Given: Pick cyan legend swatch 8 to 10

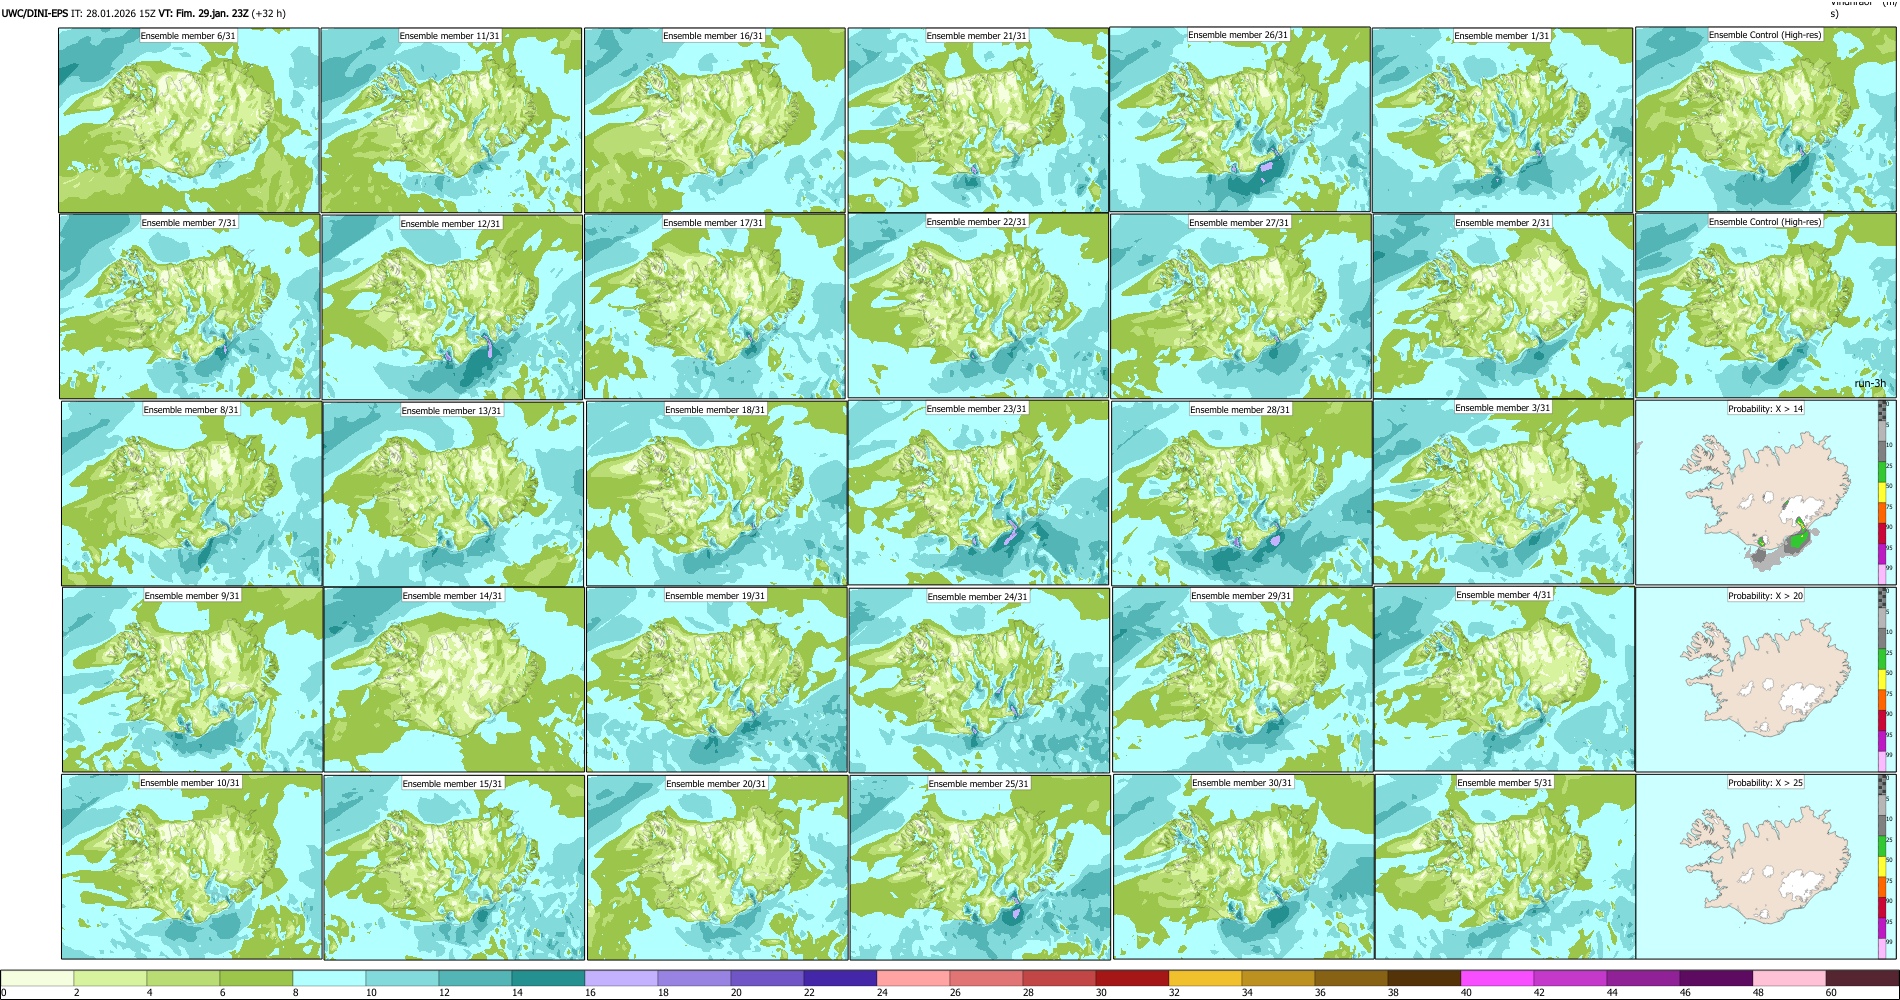Looking at the screenshot, I should [x=329, y=978].
